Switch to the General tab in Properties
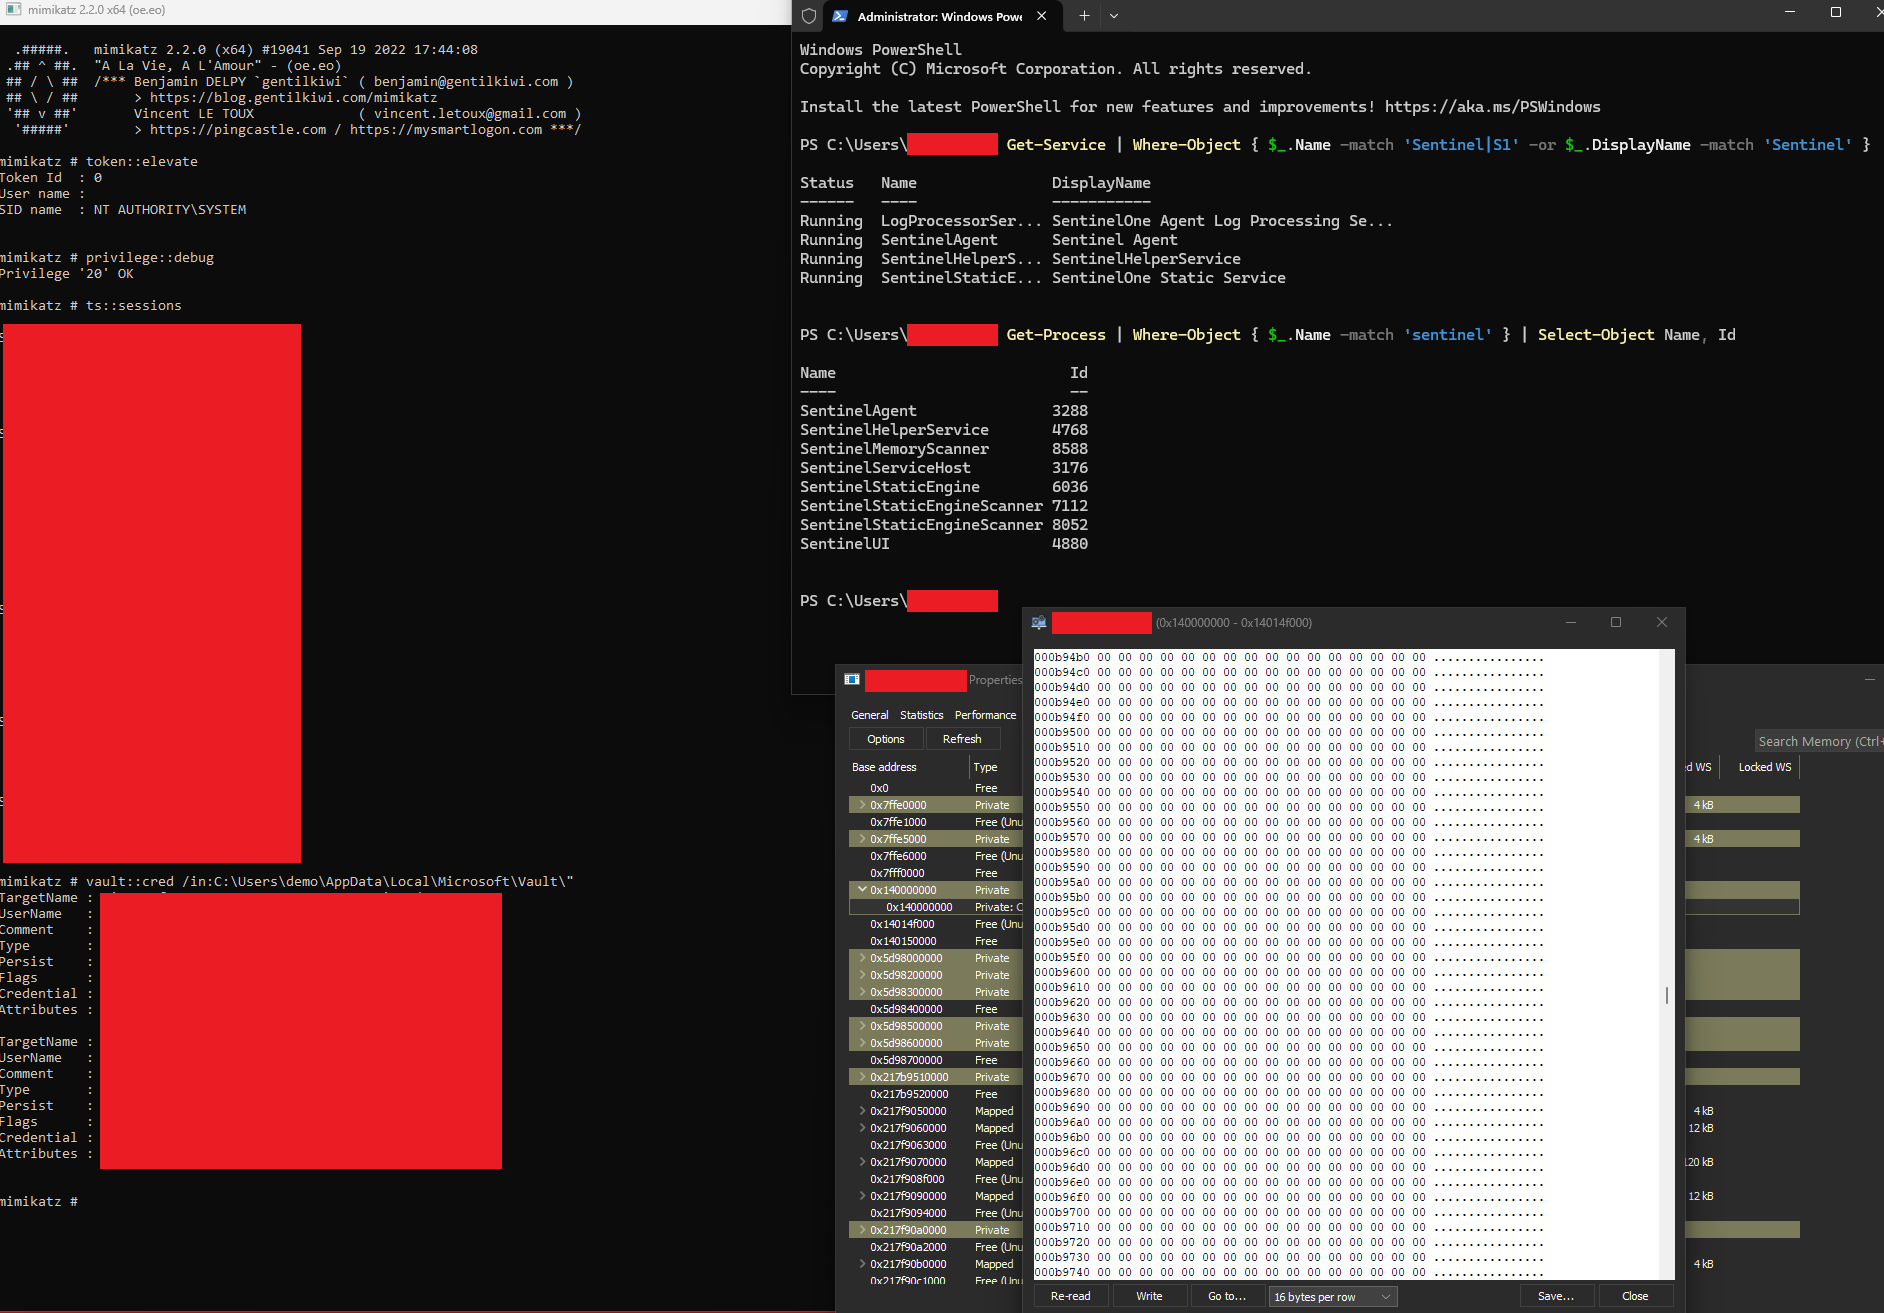 pyautogui.click(x=870, y=715)
